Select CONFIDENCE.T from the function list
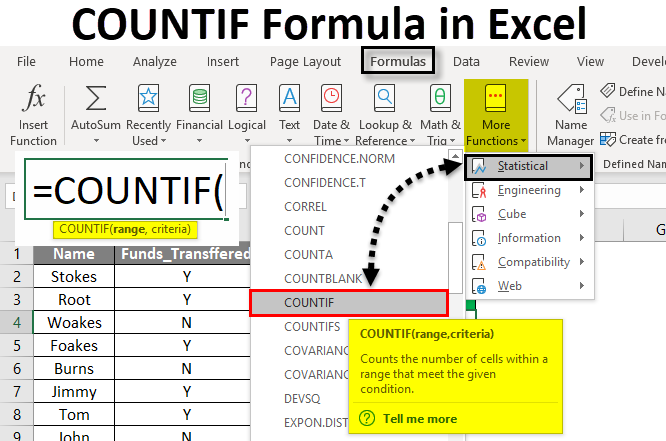This screenshot has width=666, height=441. (325, 183)
